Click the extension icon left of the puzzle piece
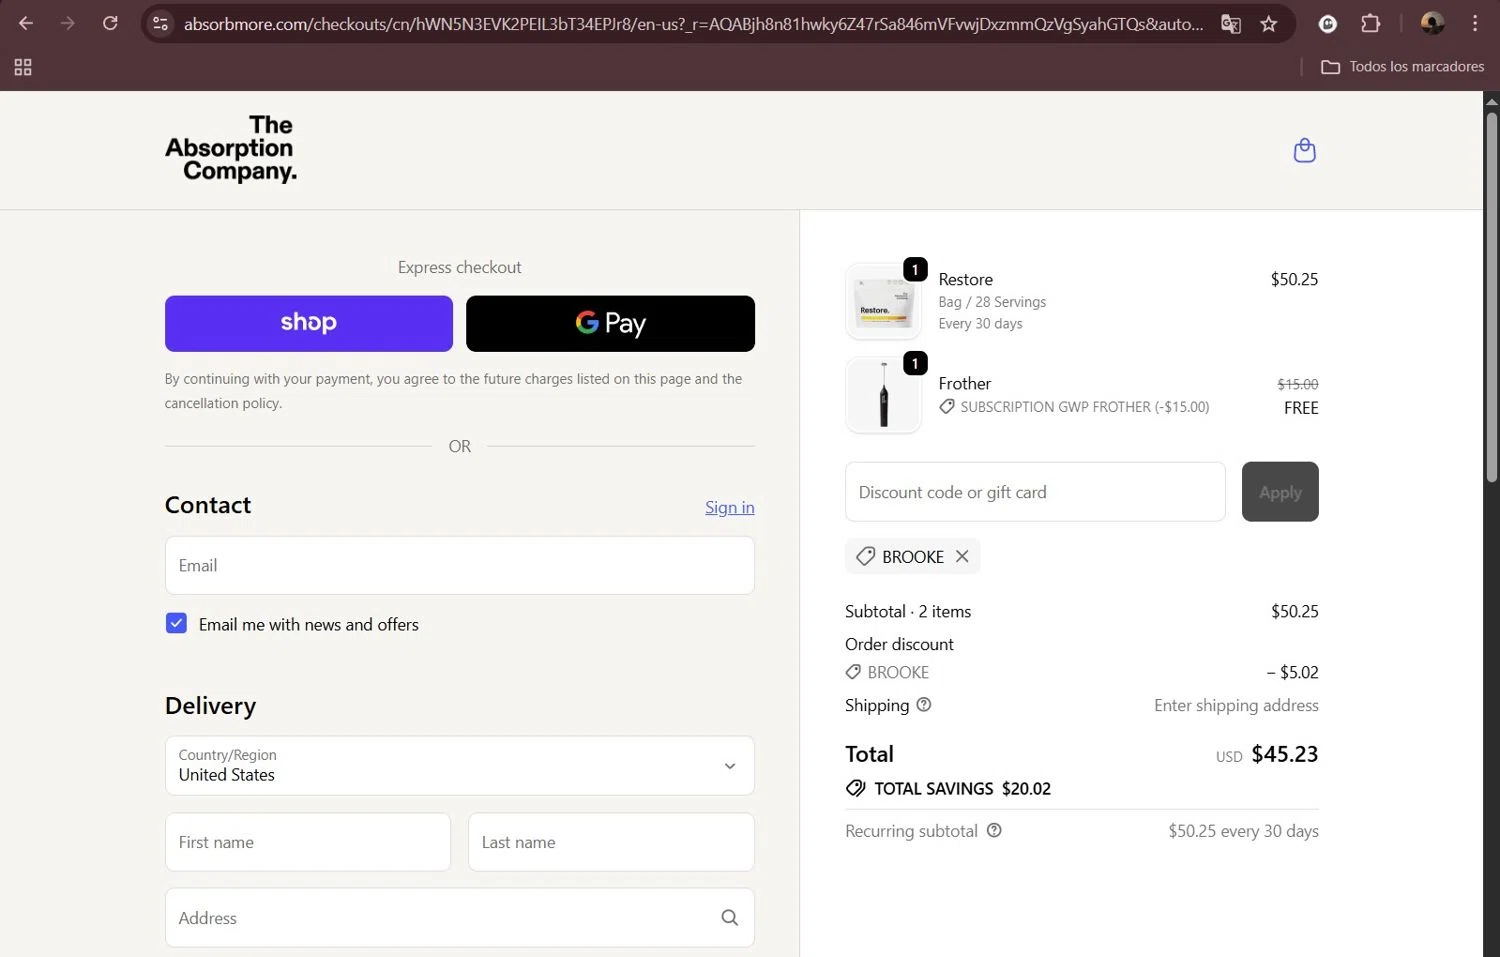 [1328, 23]
